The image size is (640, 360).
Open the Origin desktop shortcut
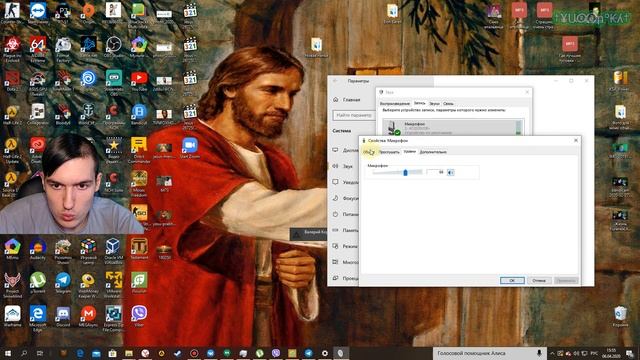click(x=88, y=11)
